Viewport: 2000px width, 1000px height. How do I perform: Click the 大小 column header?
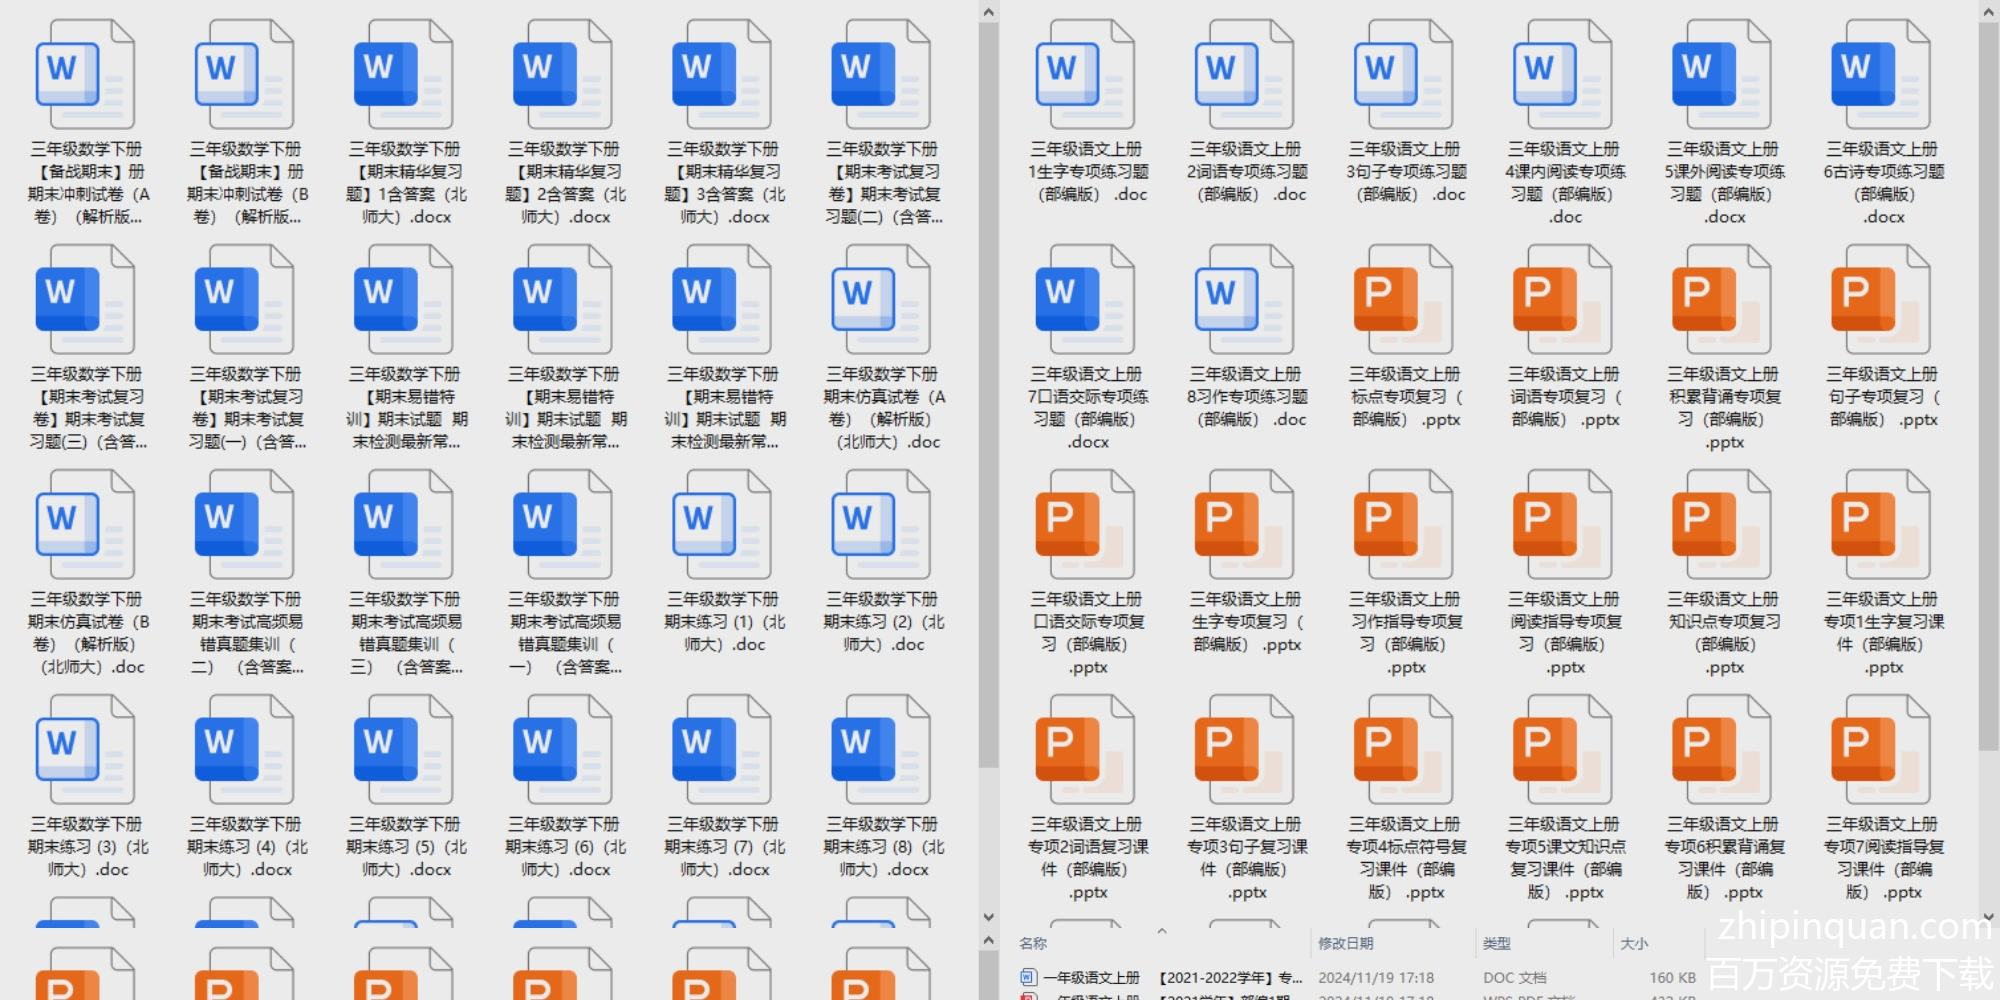coord(1634,943)
